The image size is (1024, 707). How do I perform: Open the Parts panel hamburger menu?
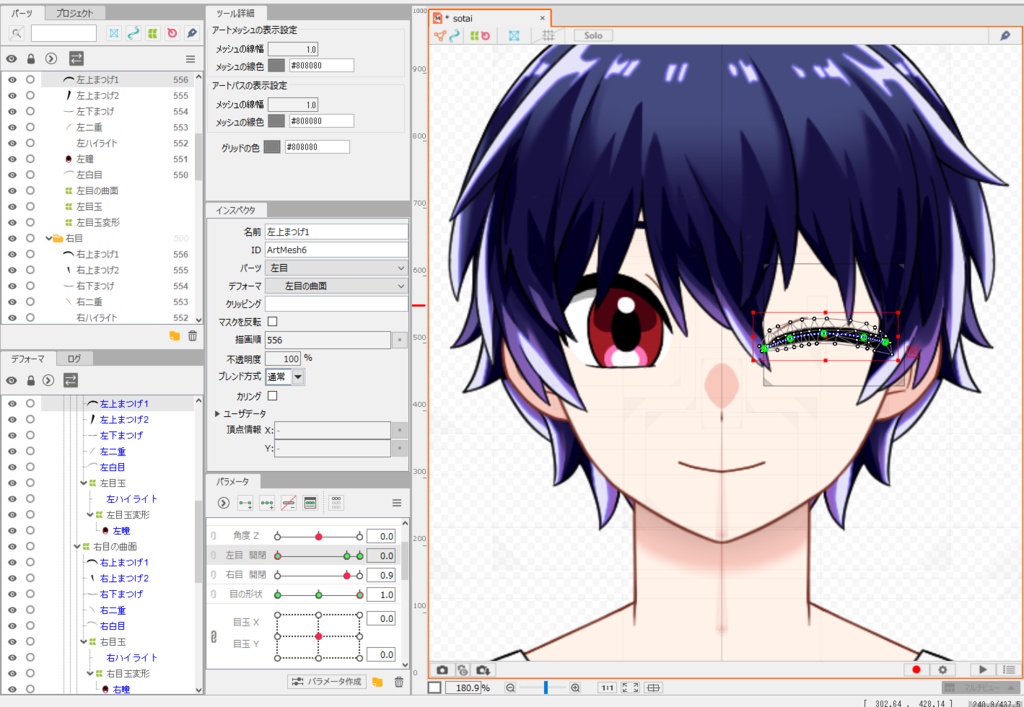(x=190, y=59)
